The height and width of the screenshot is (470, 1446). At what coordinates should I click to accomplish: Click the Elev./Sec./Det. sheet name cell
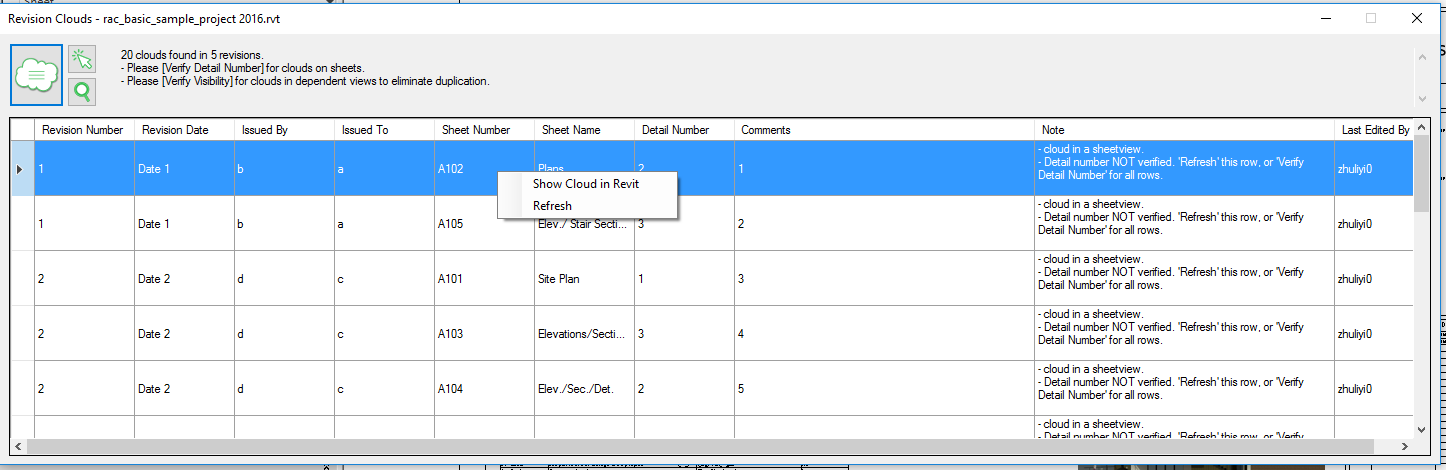click(x=584, y=388)
